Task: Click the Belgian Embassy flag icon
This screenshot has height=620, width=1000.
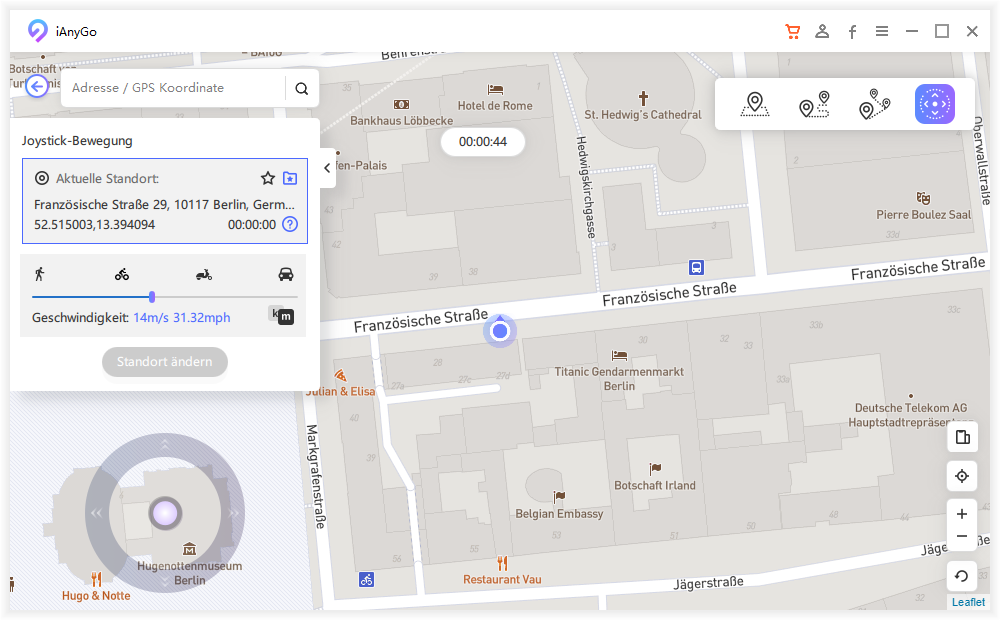Action: click(559, 497)
